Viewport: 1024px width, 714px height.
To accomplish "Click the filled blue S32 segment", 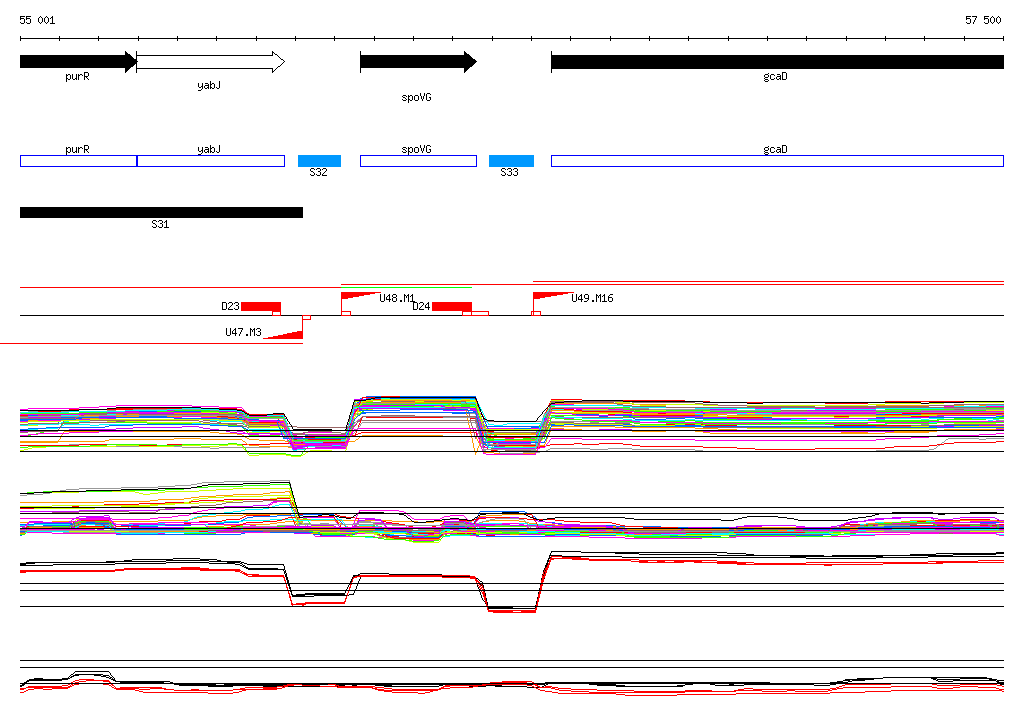I will pyautogui.click(x=319, y=161).
